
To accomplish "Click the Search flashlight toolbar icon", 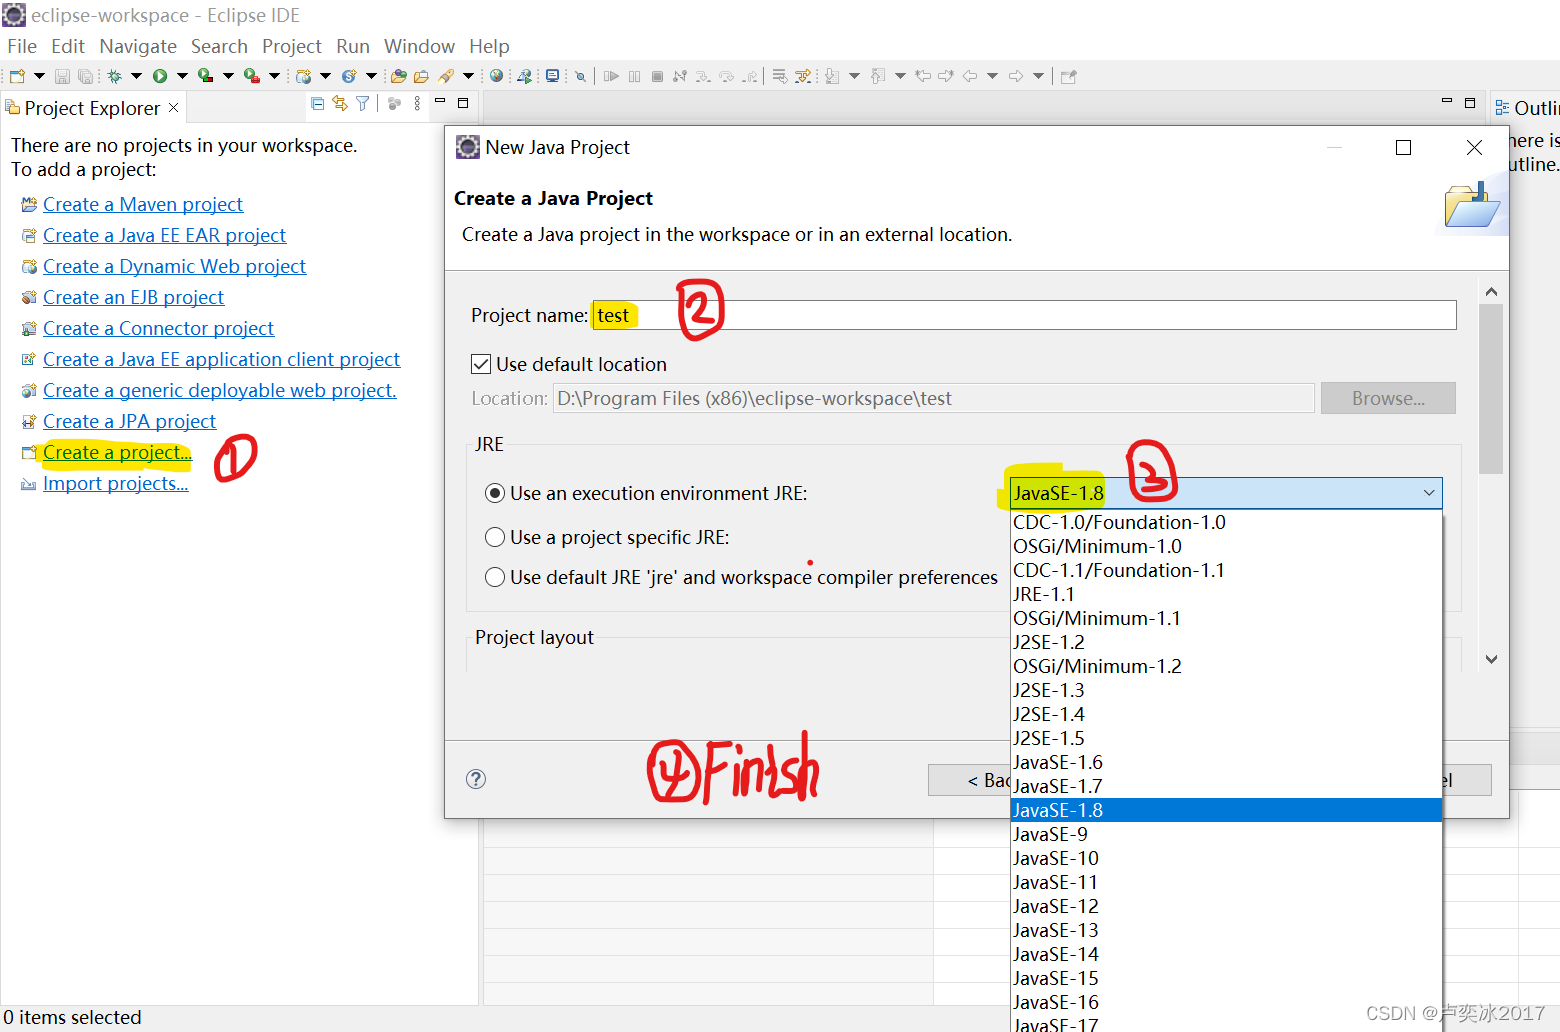I will point(445,76).
